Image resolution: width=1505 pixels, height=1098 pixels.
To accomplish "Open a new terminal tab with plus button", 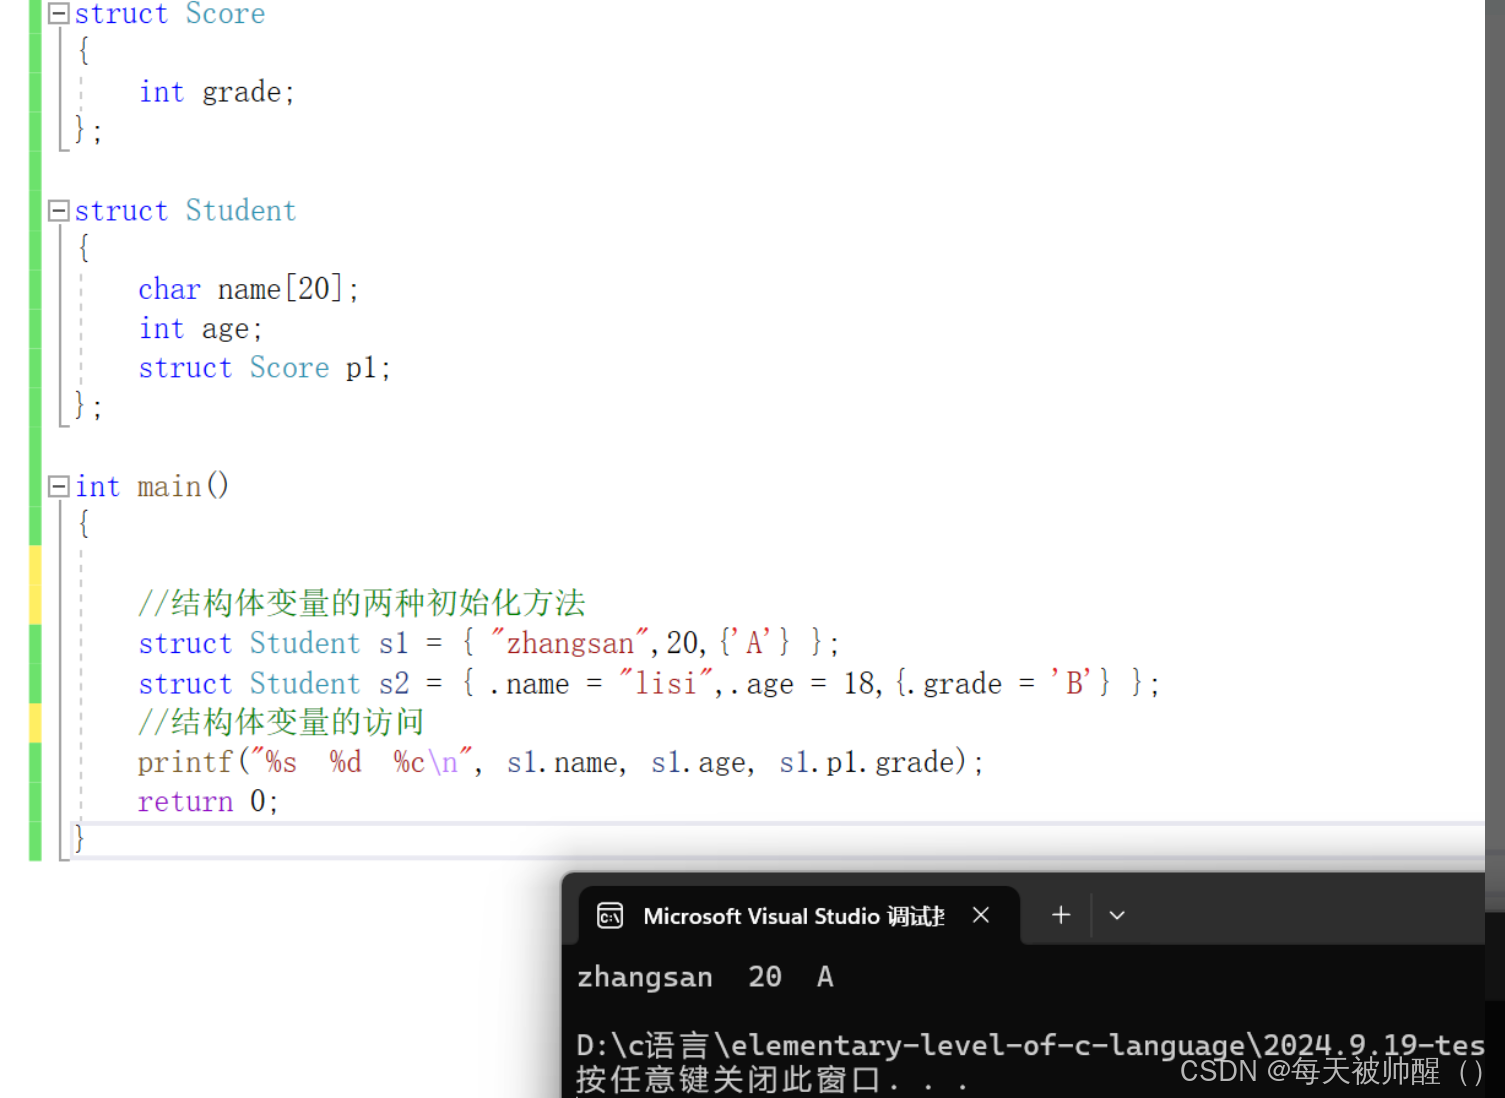I will click(1060, 914).
